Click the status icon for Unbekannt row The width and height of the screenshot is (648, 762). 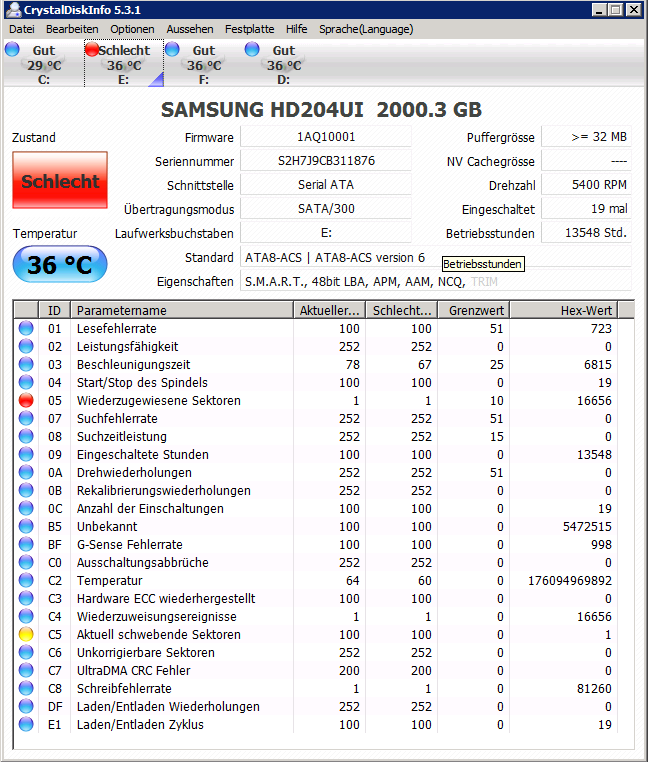(26, 526)
